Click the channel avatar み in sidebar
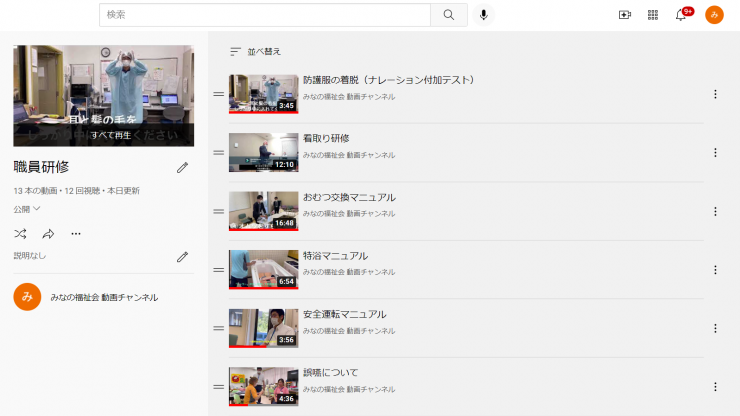The image size is (740, 416). point(27,297)
